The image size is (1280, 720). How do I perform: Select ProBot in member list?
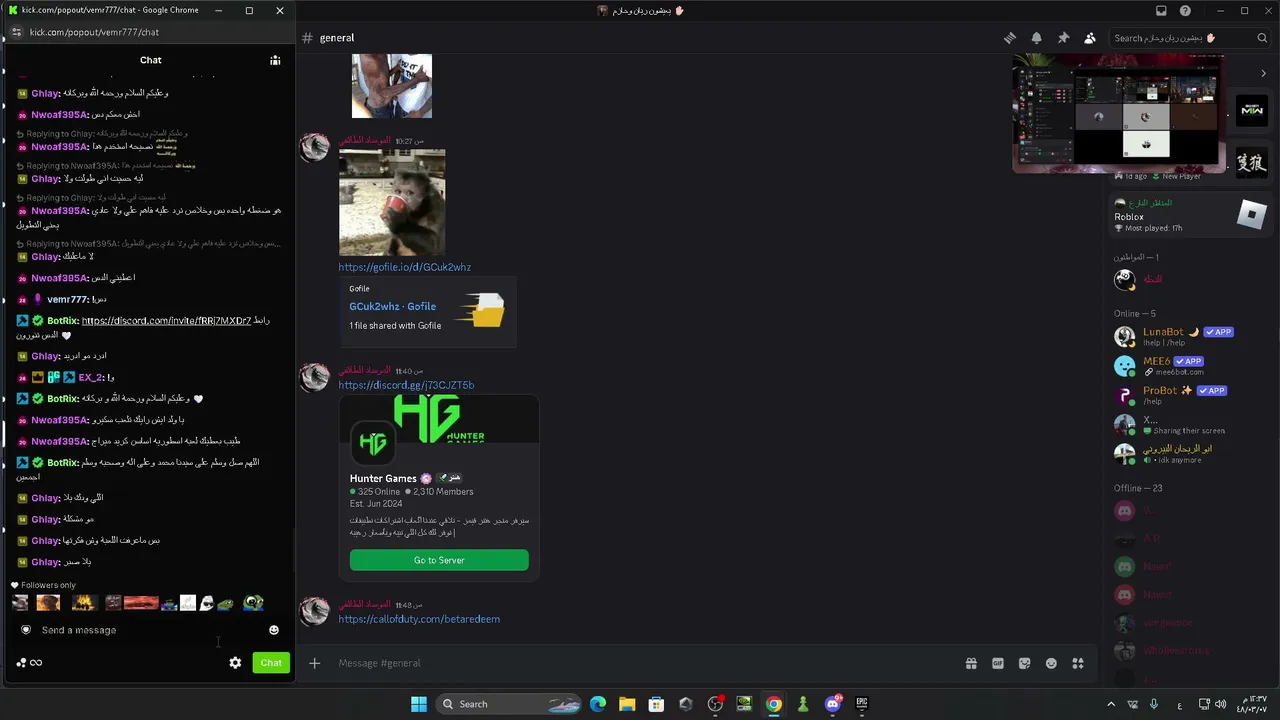[1188, 395]
